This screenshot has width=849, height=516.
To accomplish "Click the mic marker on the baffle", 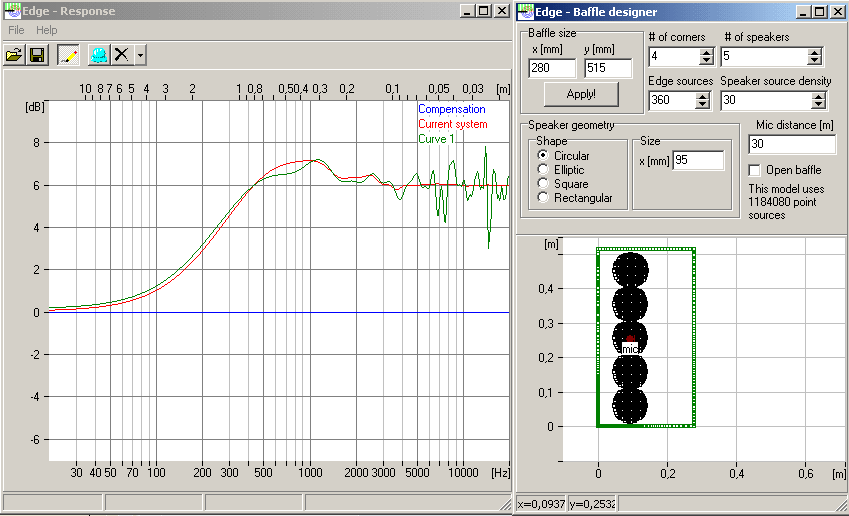I will click(x=630, y=349).
